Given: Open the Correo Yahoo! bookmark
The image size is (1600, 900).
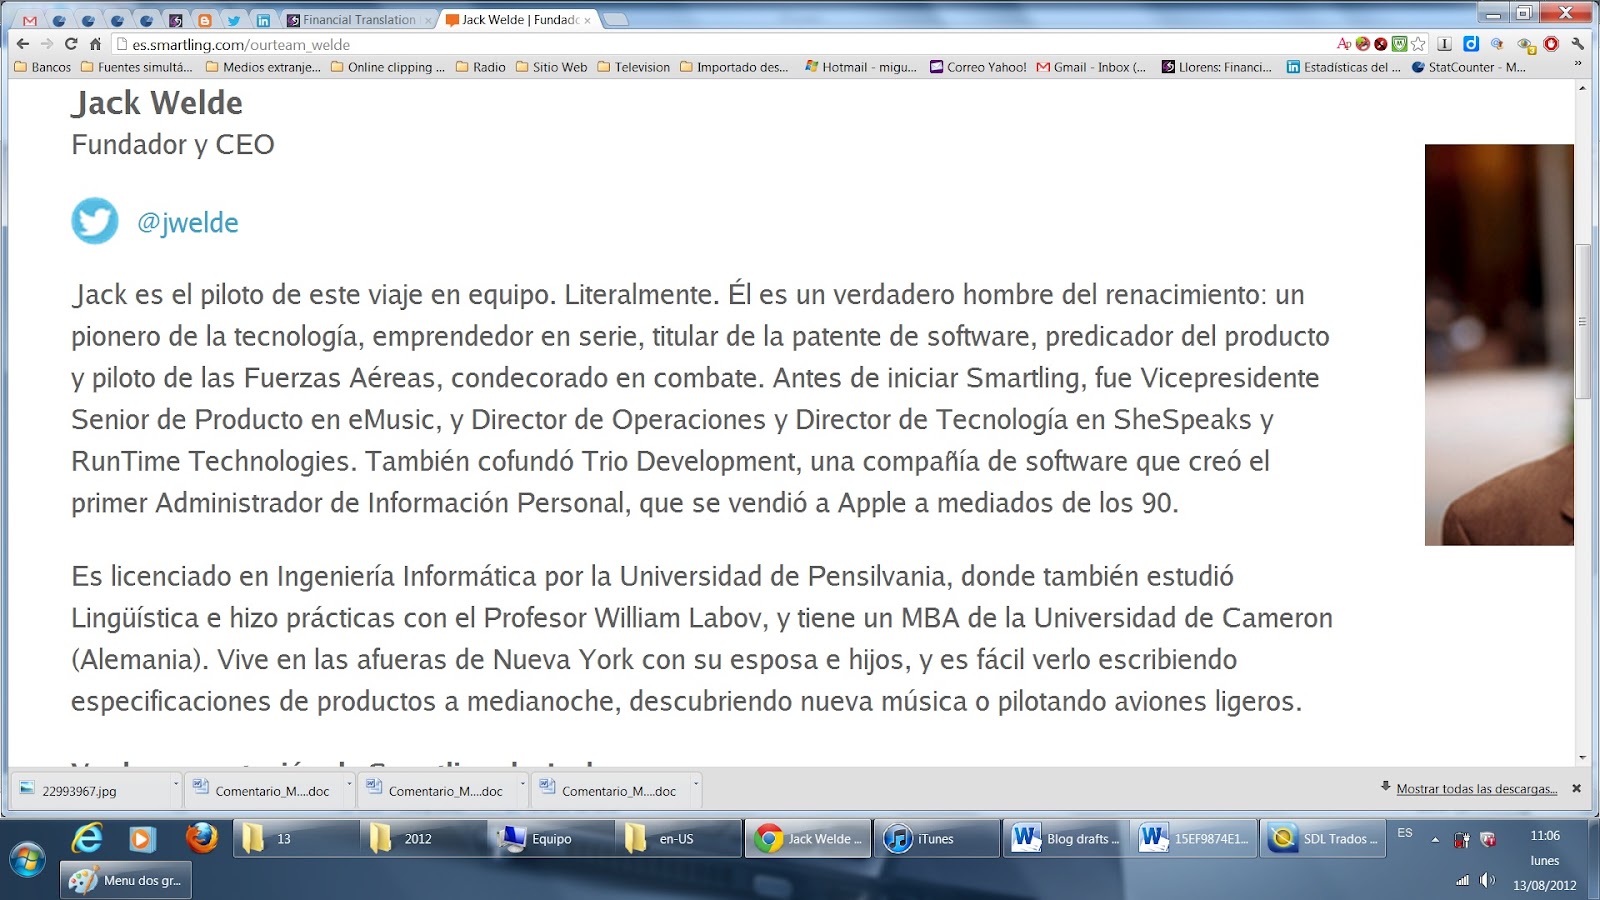Looking at the screenshot, I should point(978,67).
